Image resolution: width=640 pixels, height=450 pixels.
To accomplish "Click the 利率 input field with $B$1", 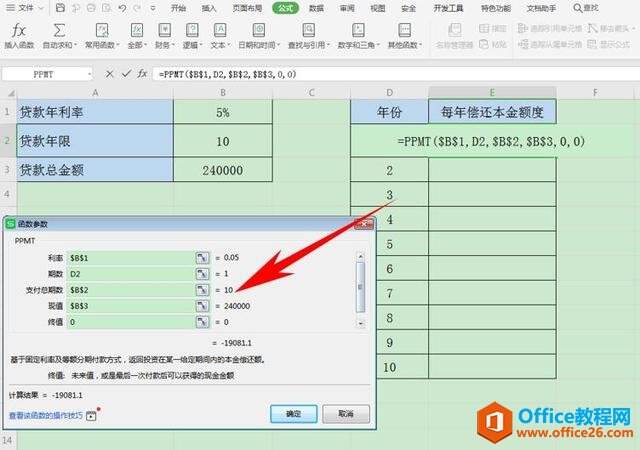I will 131,258.
